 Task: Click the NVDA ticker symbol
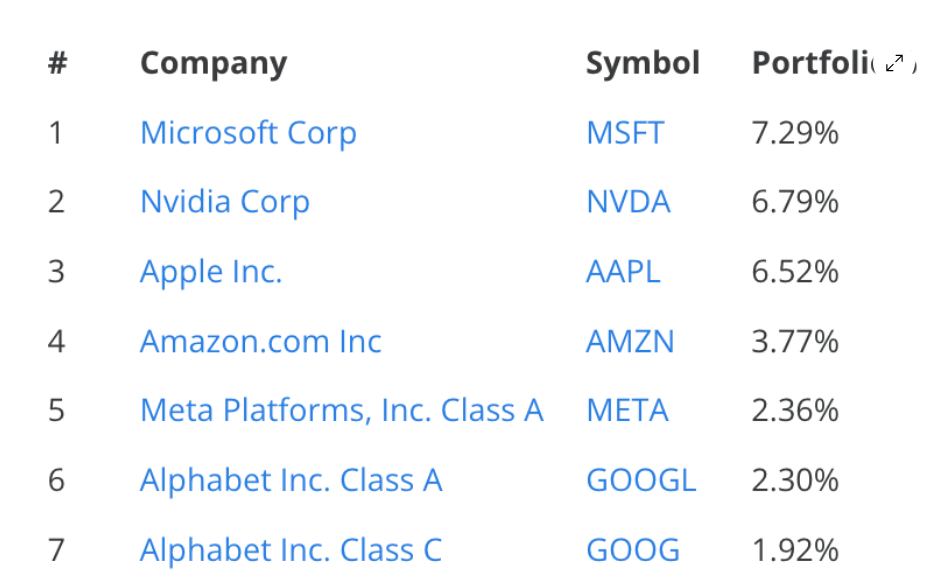[628, 202]
